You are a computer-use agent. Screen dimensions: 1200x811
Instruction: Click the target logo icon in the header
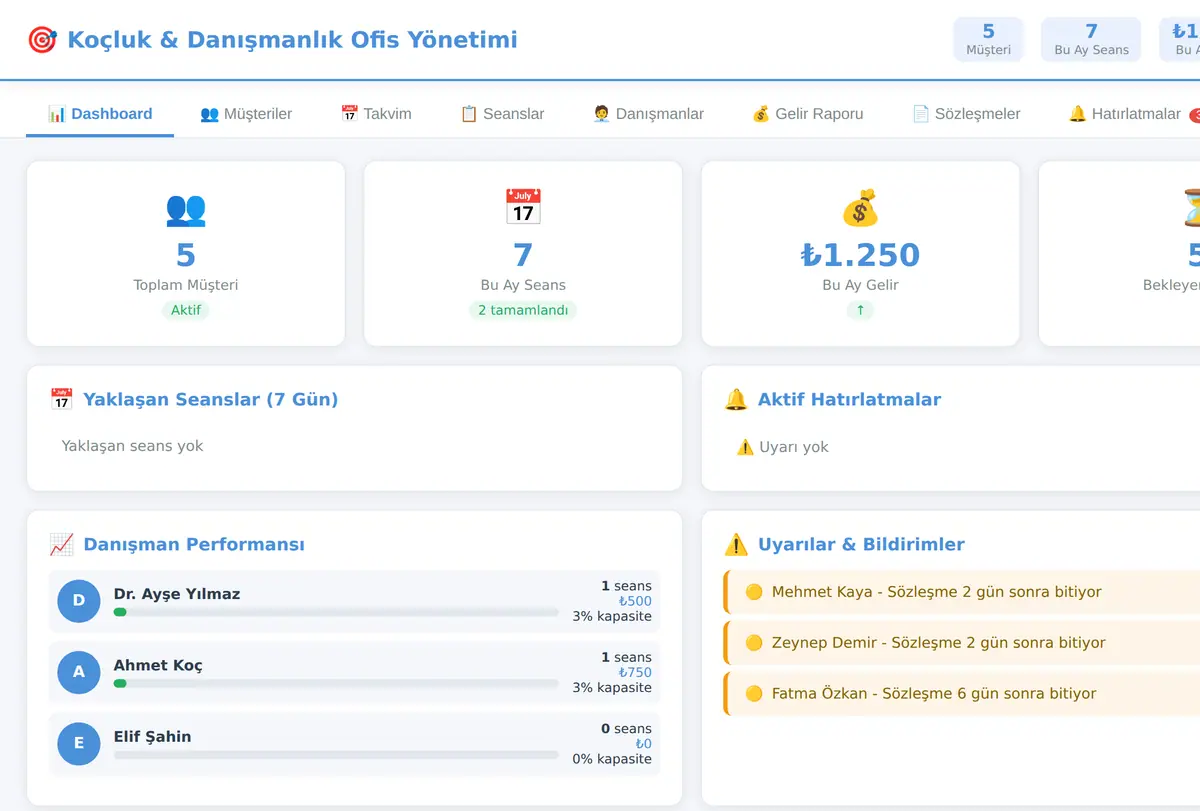tap(42, 40)
